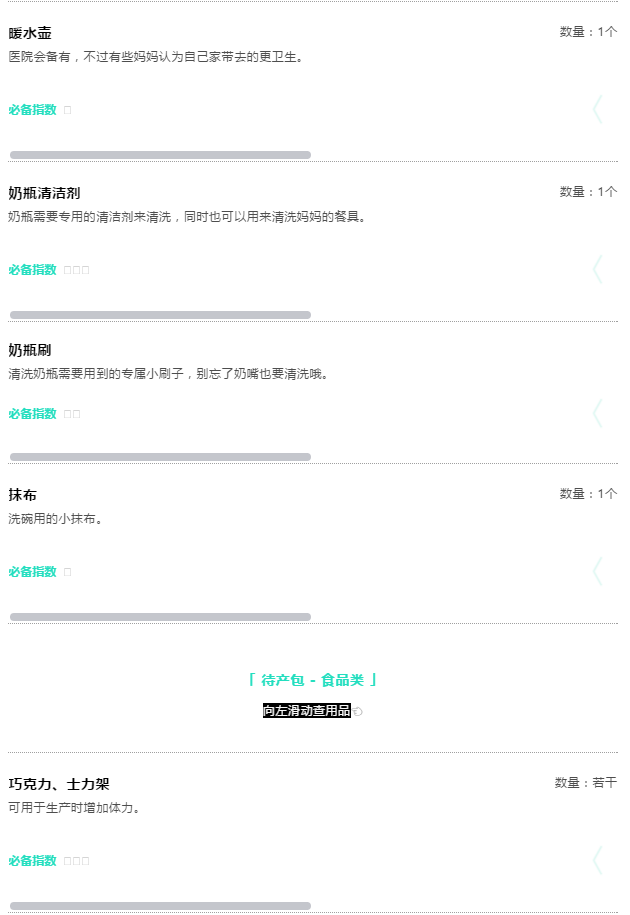630x915 pixels.
Task: Open the 巧克力、士力架 item title
Action: (59, 784)
